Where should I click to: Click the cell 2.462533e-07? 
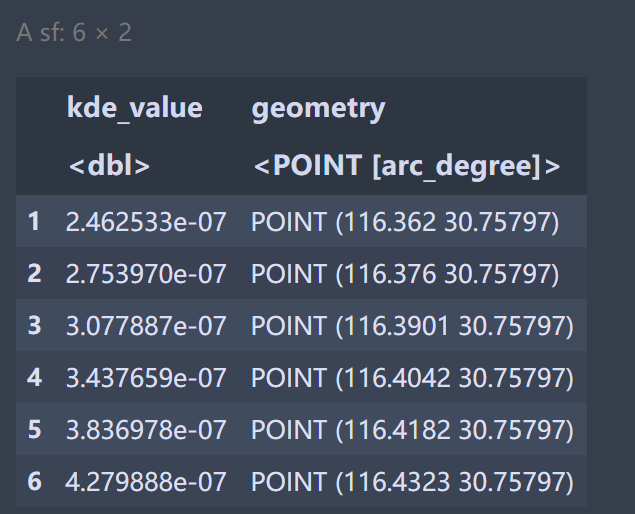[x=146, y=221]
